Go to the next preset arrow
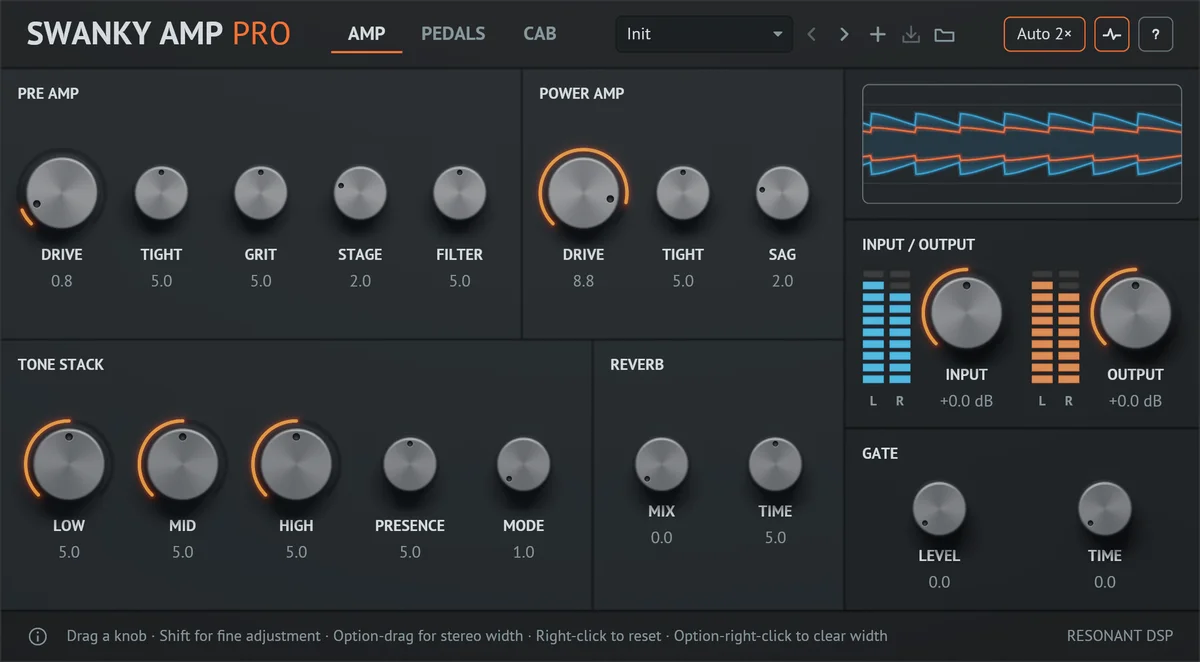The width and height of the screenshot is (1200, 662). pos(844,35)
